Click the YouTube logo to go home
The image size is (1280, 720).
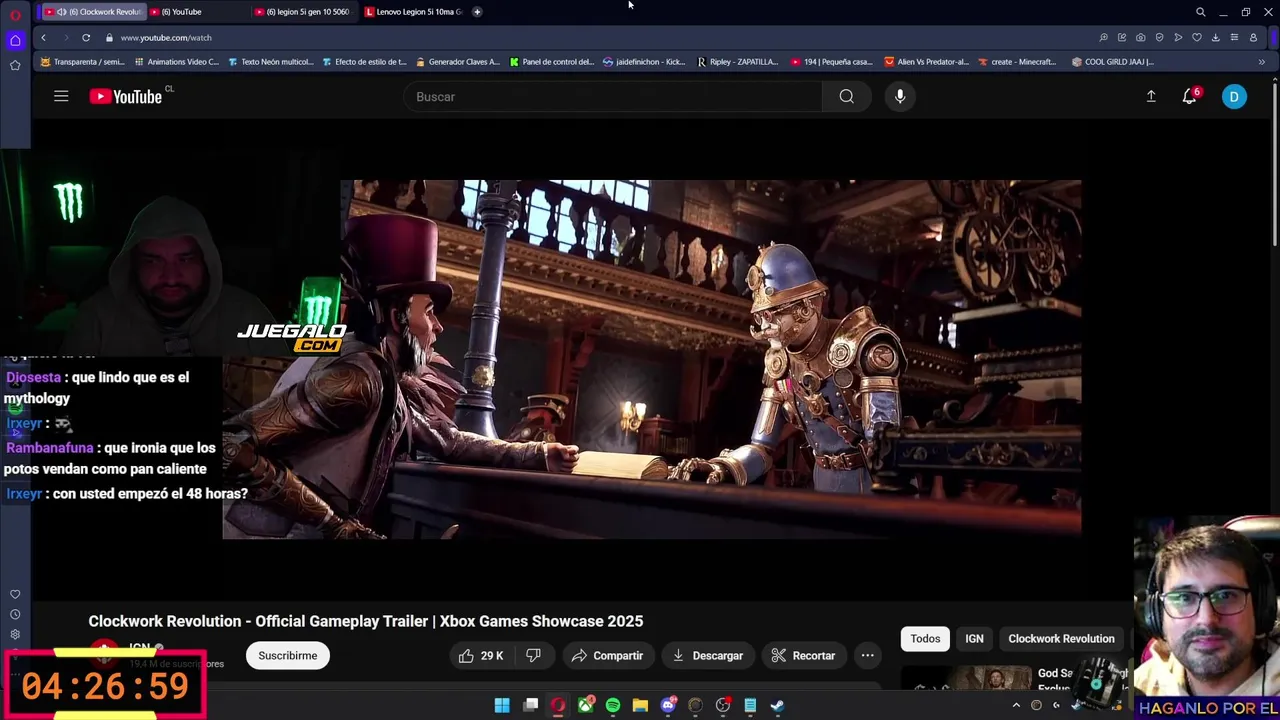click(126, 96)
